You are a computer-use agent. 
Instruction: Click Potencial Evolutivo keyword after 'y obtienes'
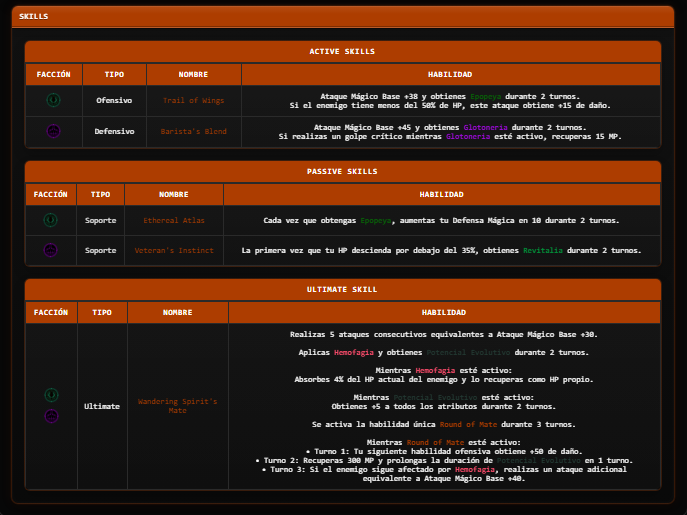(468, 352)
